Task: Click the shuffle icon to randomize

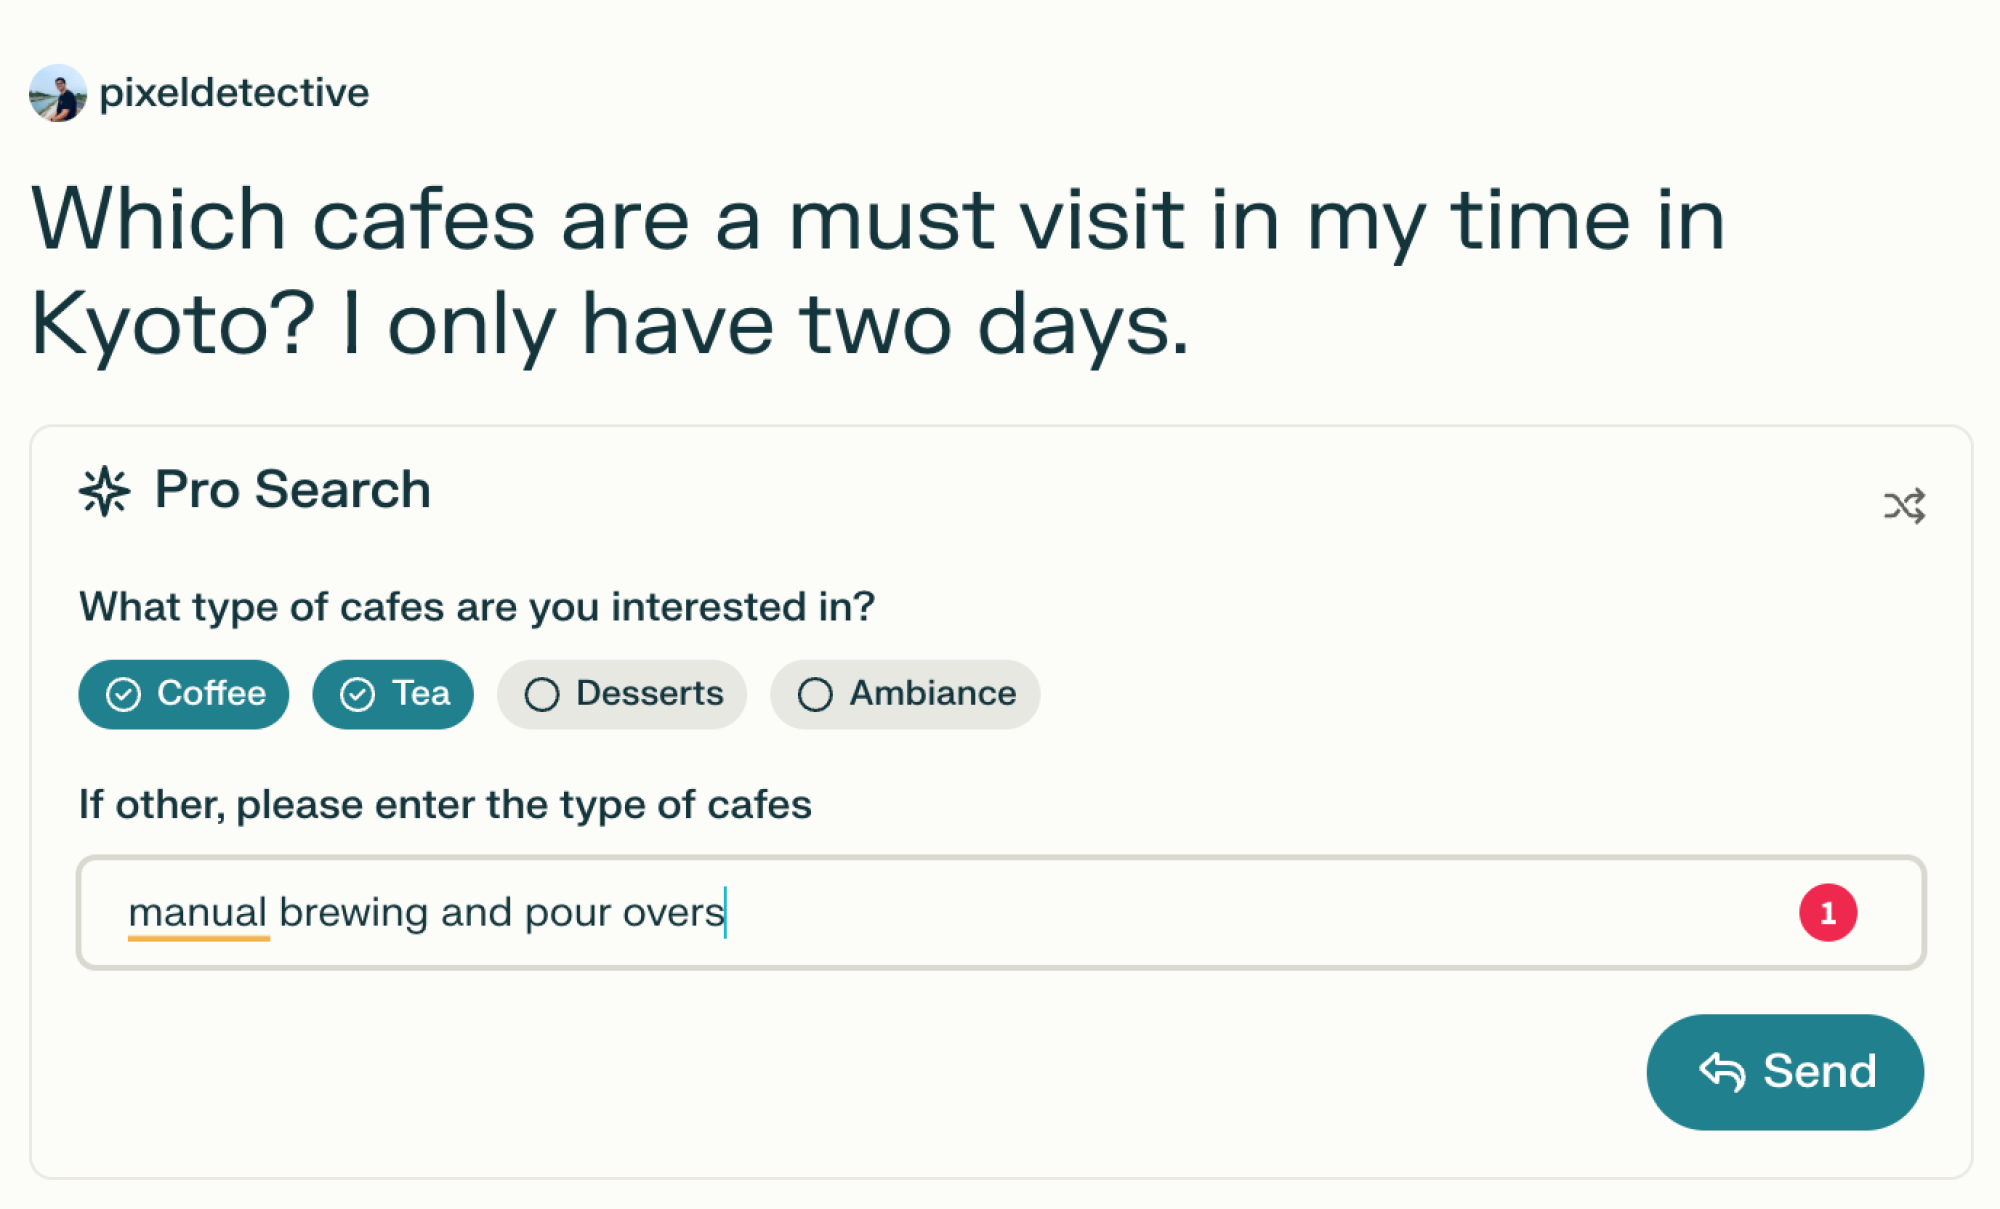Action: 1904,503
